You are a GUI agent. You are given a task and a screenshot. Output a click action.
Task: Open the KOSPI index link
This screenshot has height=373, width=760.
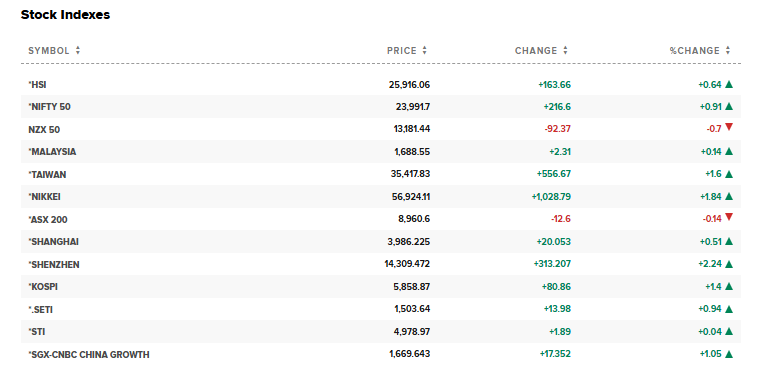pos(43,287)
